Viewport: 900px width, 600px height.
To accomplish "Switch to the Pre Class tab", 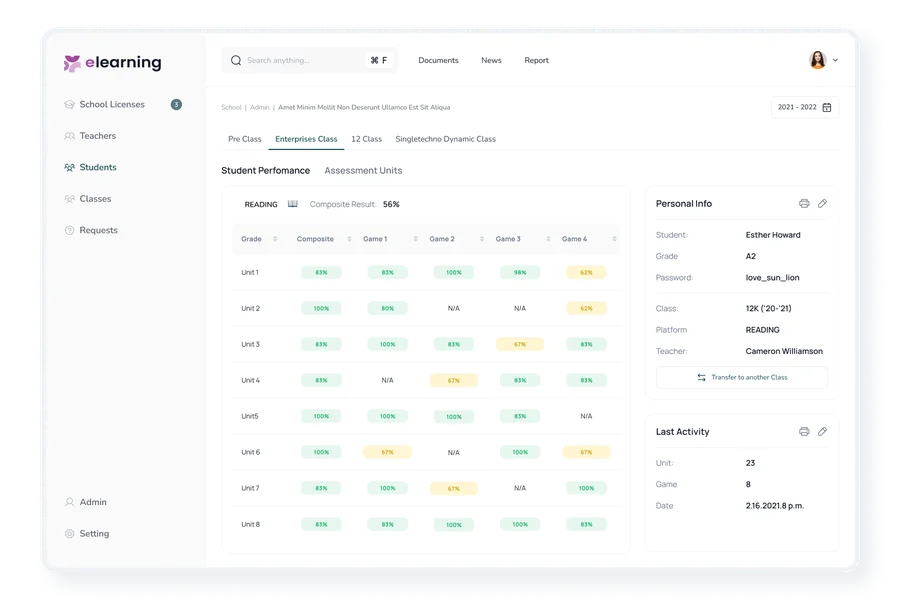I will pos(244,139).
